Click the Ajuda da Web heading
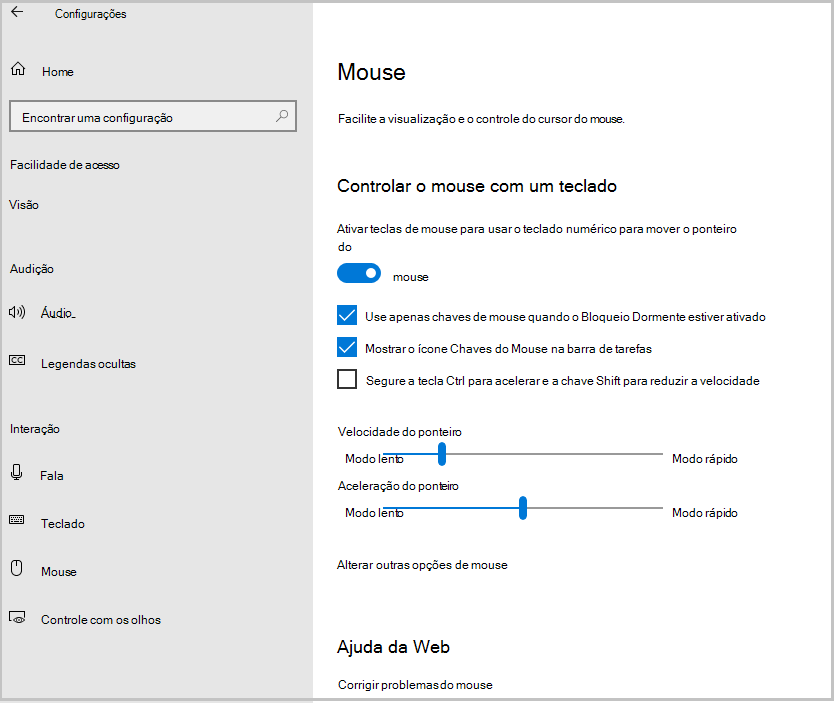 click(x=394, y=647)
